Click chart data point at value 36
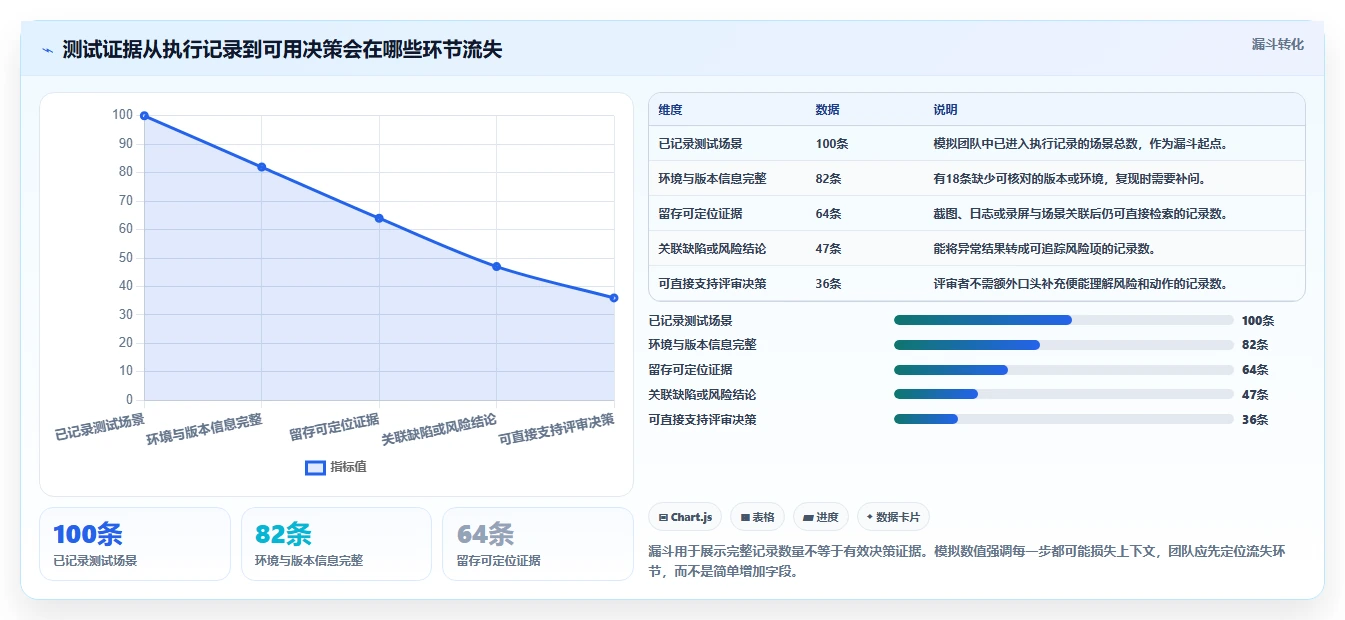1345x620 pixels. (614, 298)
